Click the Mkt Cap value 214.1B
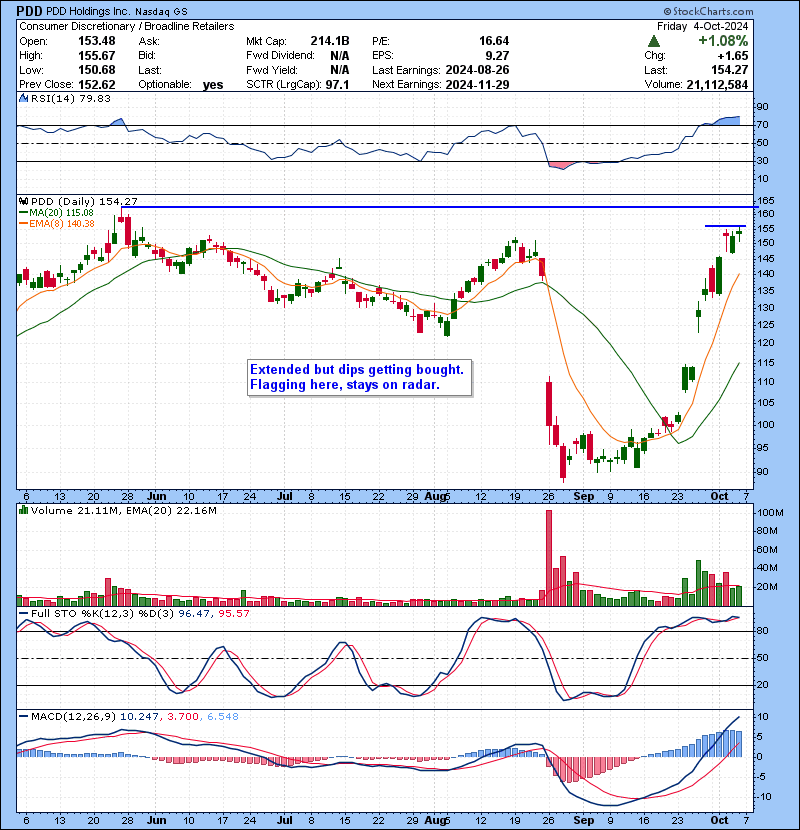This screenshot has width=800, height=830. 329,41
